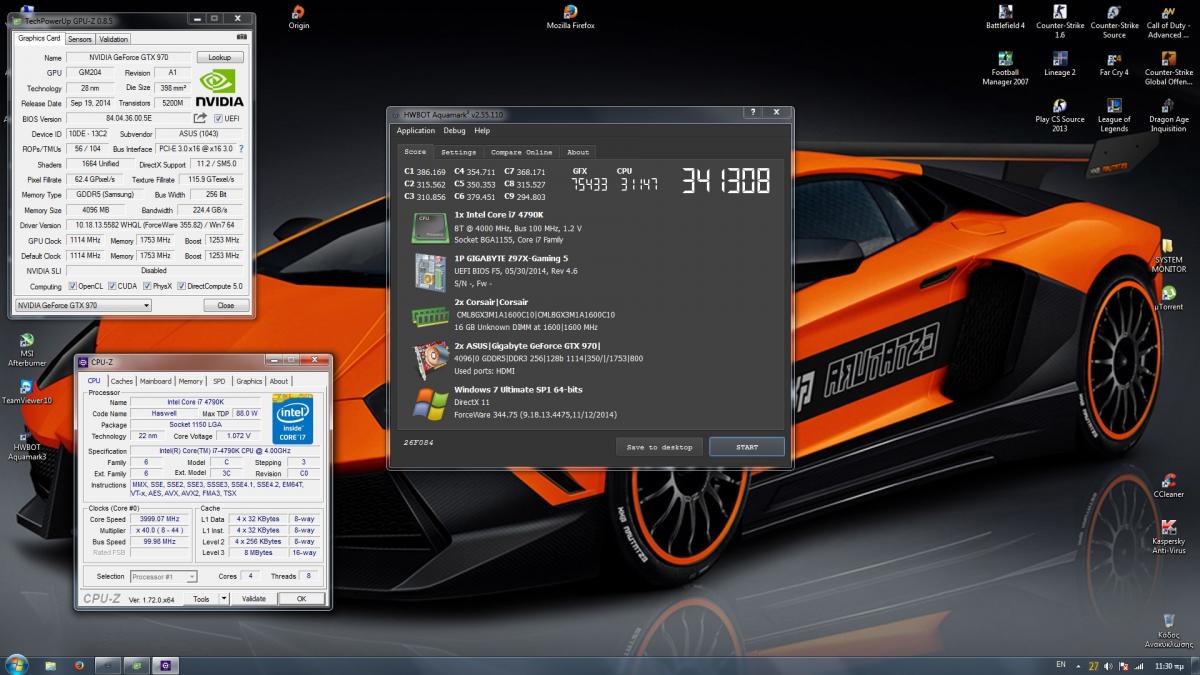The image size is (1200, 675).
Task: Open the Counter-Strike Source desktop icon
Action: click(1114, 21)
